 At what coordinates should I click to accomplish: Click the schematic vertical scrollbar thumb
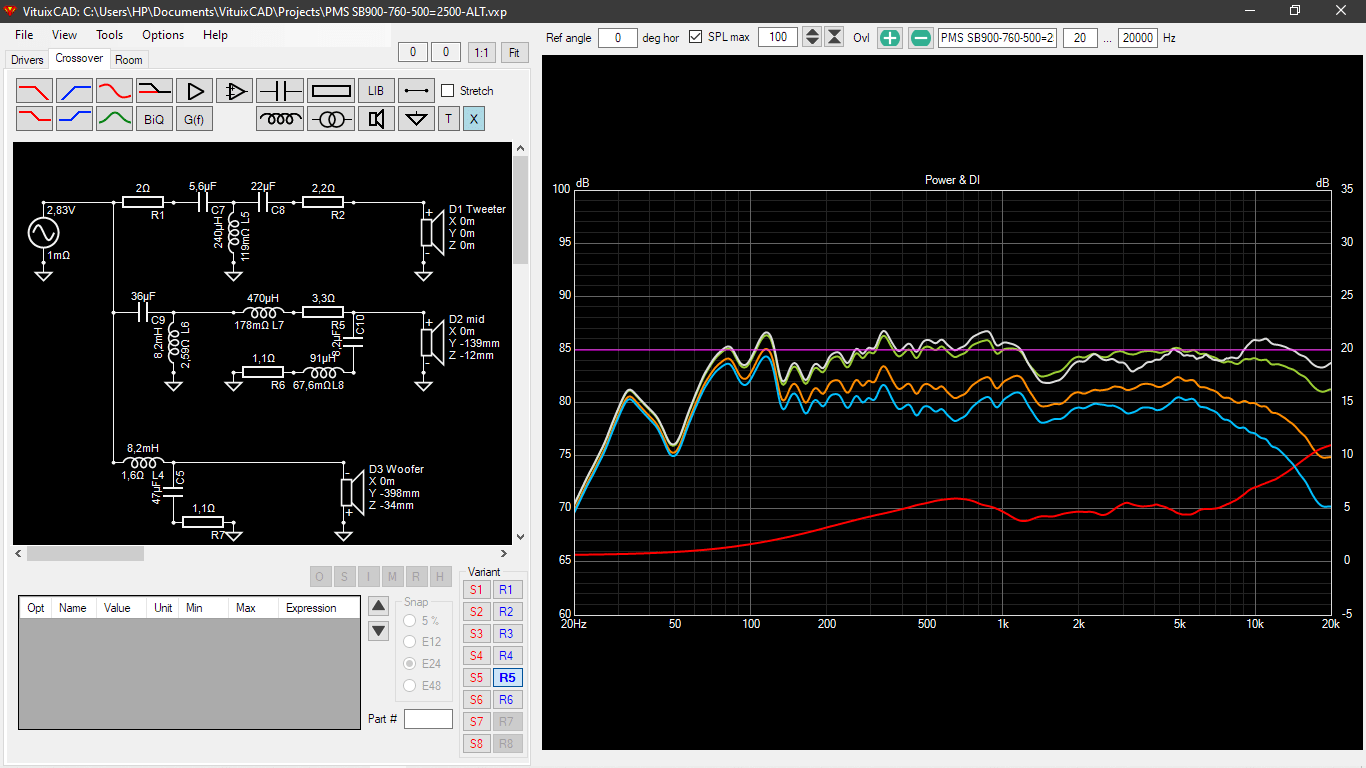[520, 210]
